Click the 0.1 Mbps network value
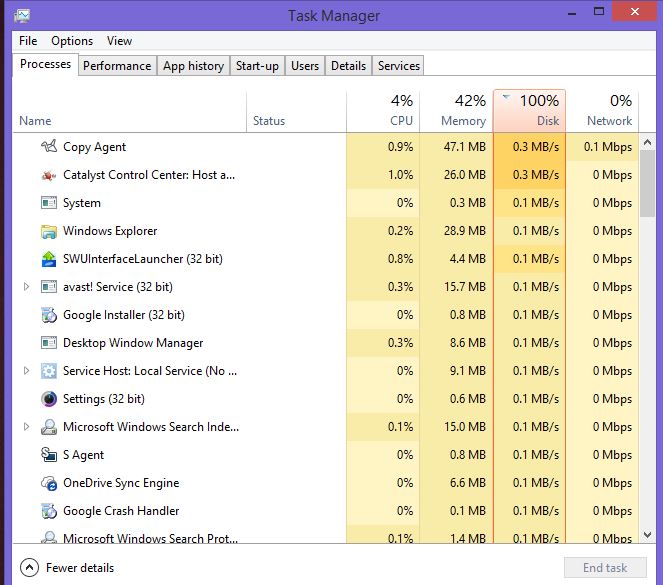Image resolution: width=663 pixels, height=585 pixels. pyautogui.click(x=608, y=147)
